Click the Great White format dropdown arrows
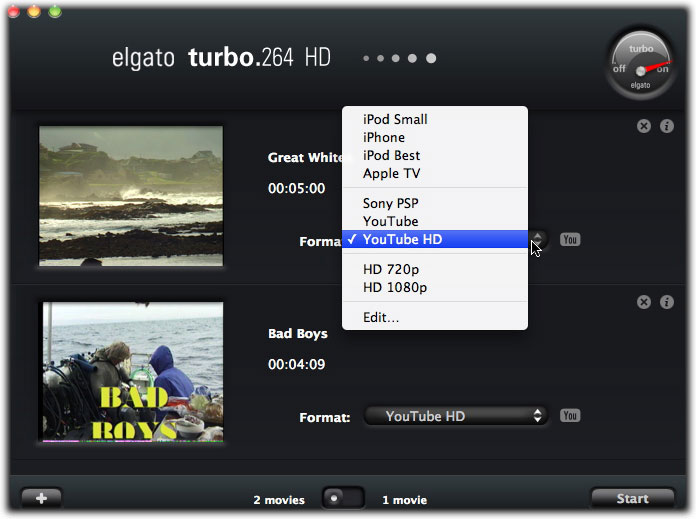Image resolution: width=696 pixels, height=519 pixels. click(x=538, y=239)
